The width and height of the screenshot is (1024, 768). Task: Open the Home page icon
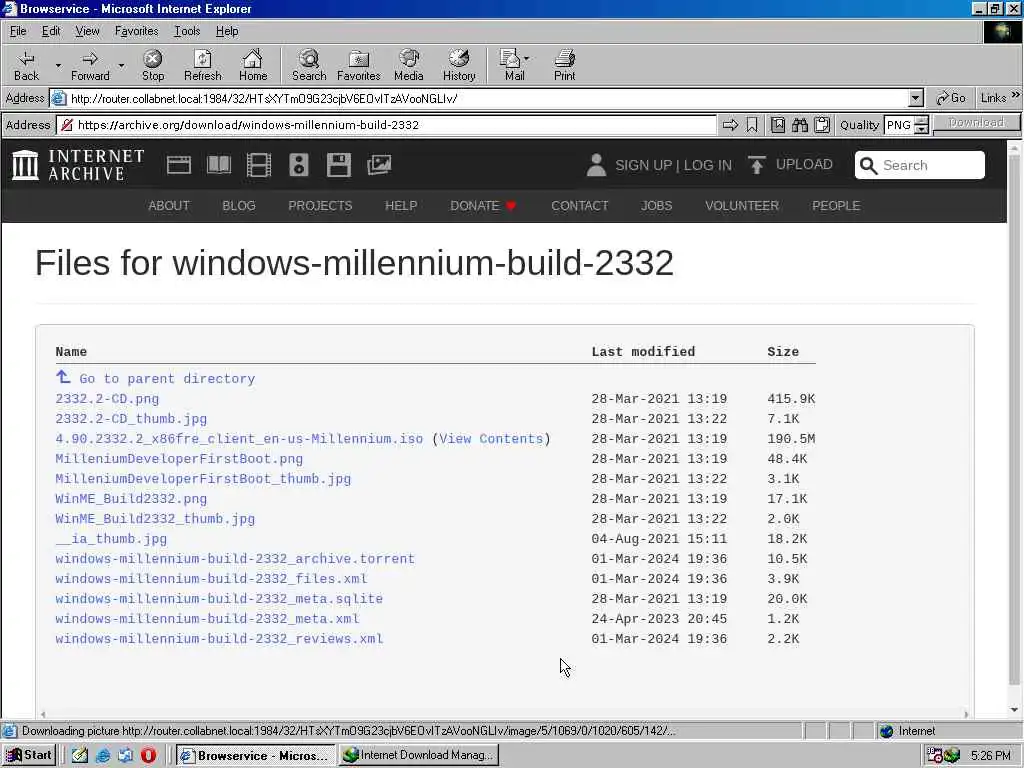pyautogui.click(x=253, y=66)
